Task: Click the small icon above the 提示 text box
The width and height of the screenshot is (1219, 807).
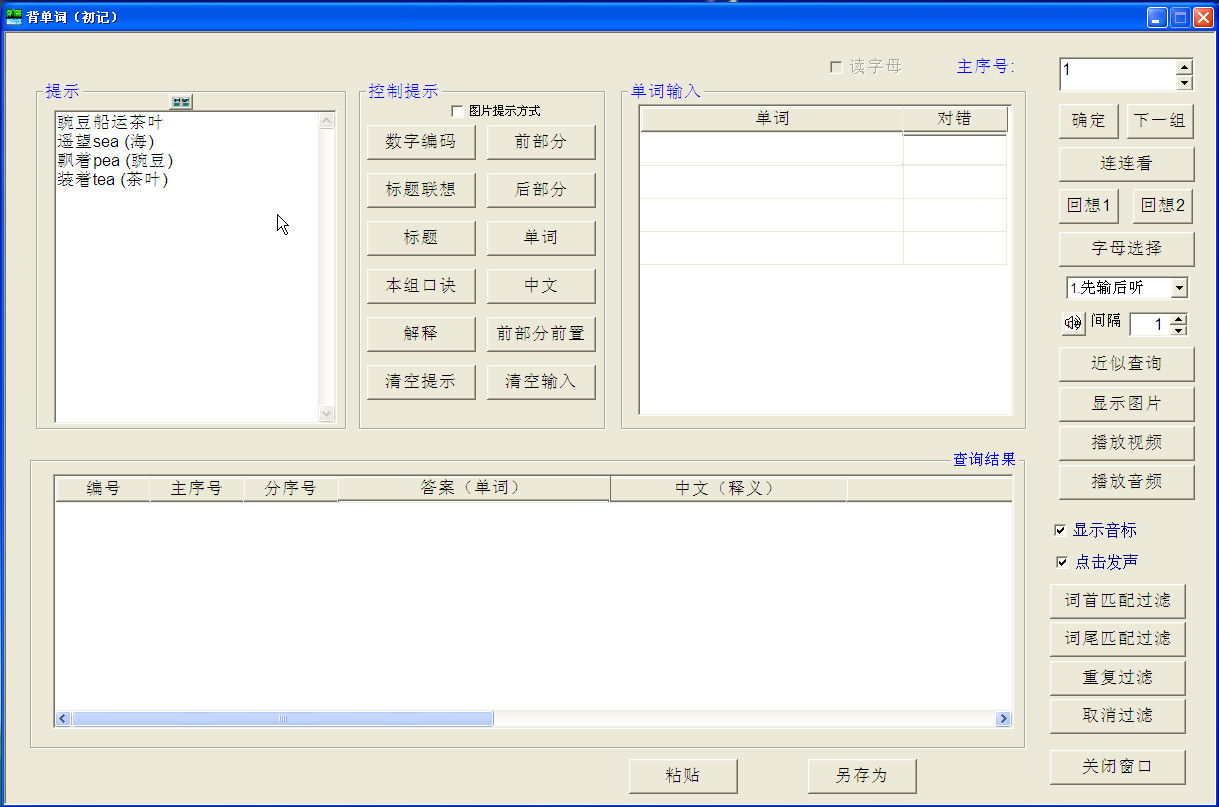Action: (181, 102)
